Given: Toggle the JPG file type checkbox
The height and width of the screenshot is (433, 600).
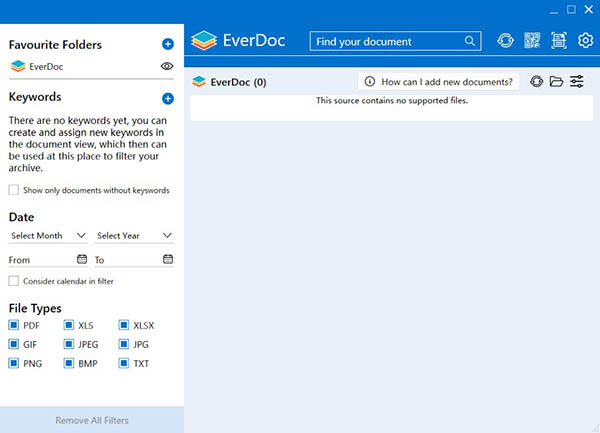Looking at the screenshot, I should point(124,344).
